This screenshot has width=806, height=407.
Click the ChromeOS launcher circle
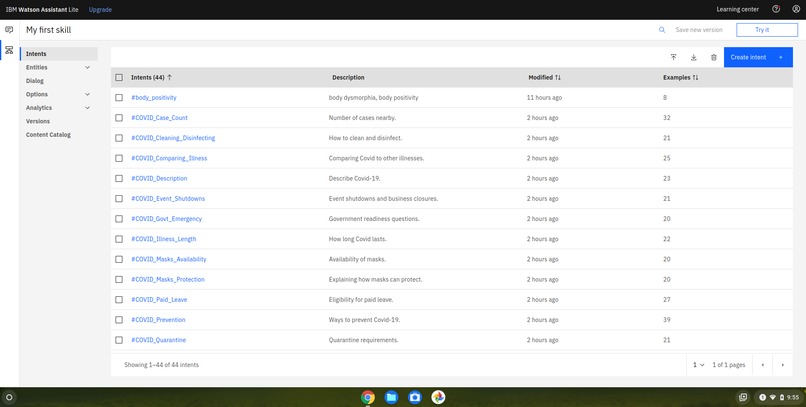click(9, 397)
